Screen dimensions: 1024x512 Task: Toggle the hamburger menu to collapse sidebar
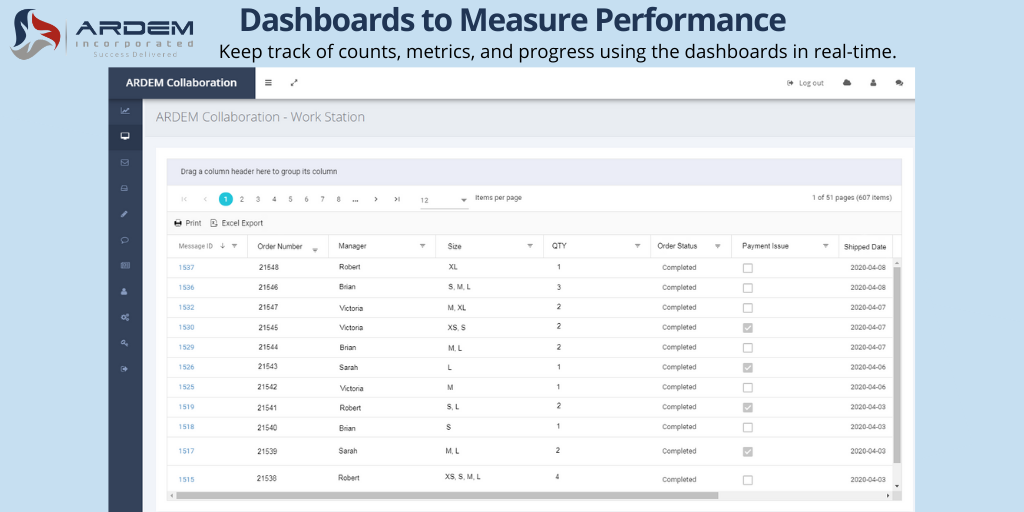click(x=268, y=83)
